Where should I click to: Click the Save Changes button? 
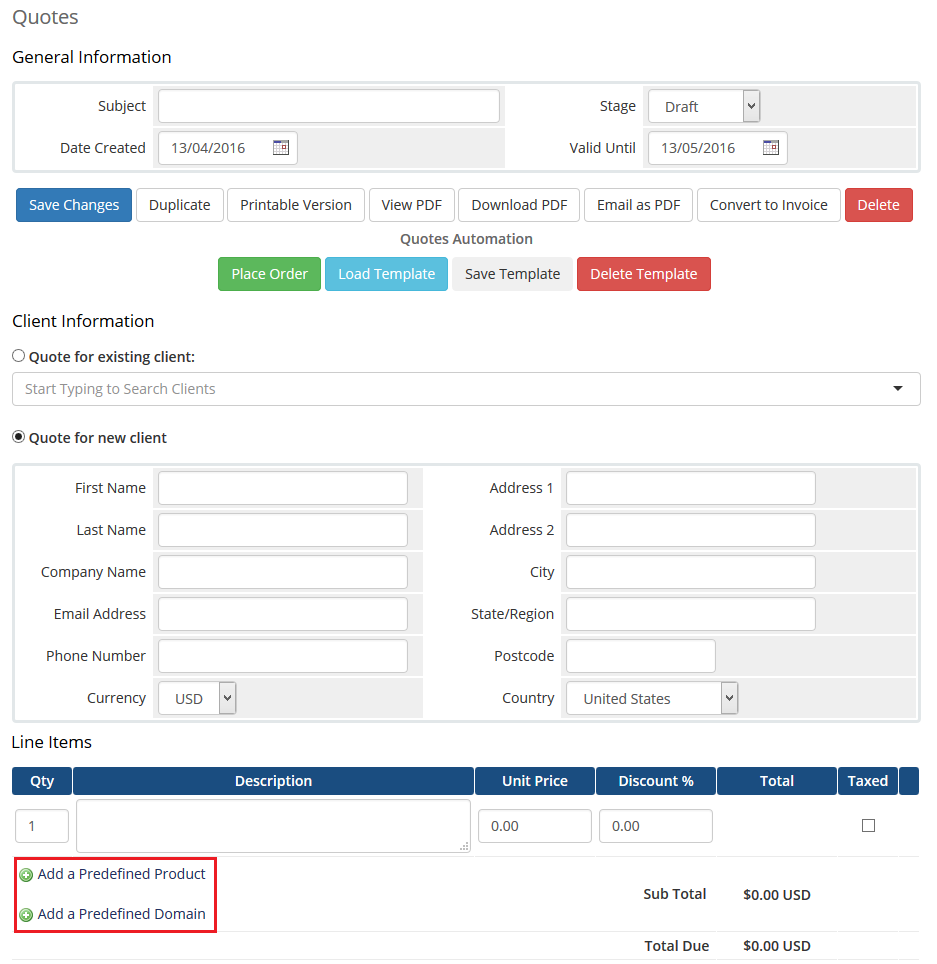pos(74,205)
